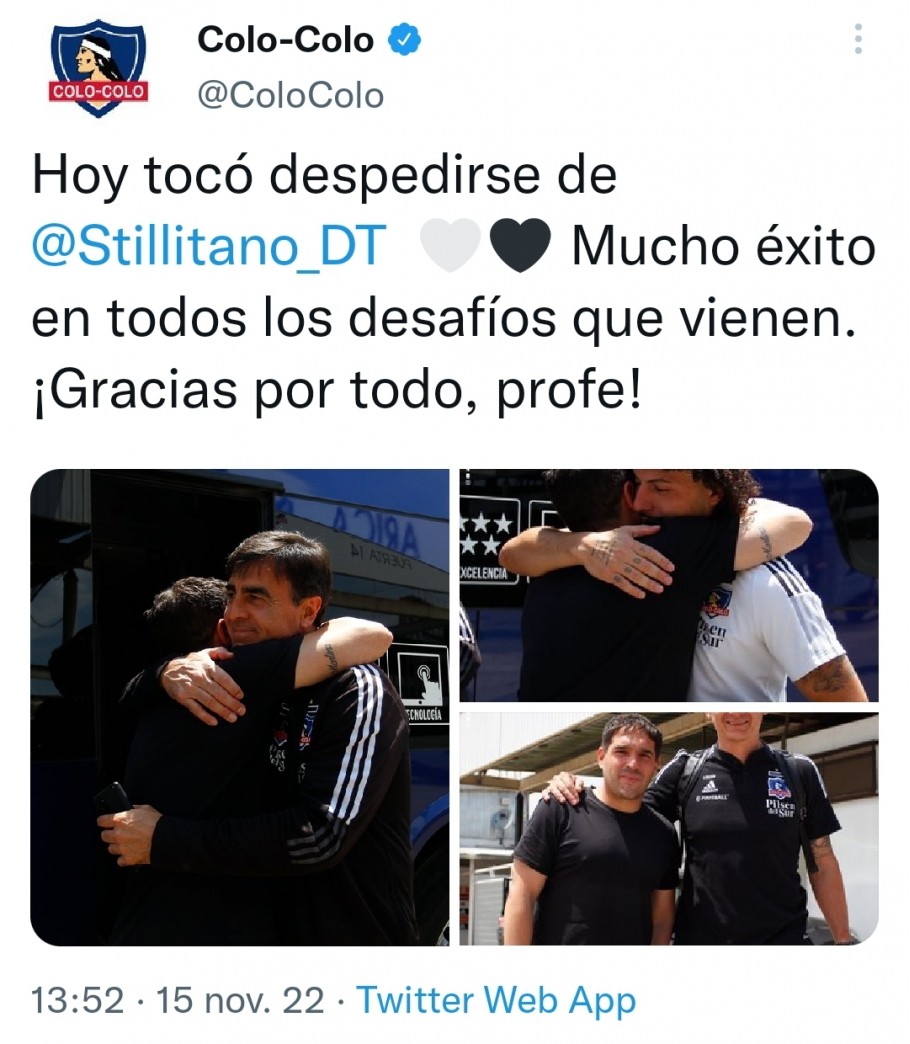This screenshot has height=1044, width=910.
Task: Click the 13:52 tweet timestamp
Action: [x=78, y=1001]
